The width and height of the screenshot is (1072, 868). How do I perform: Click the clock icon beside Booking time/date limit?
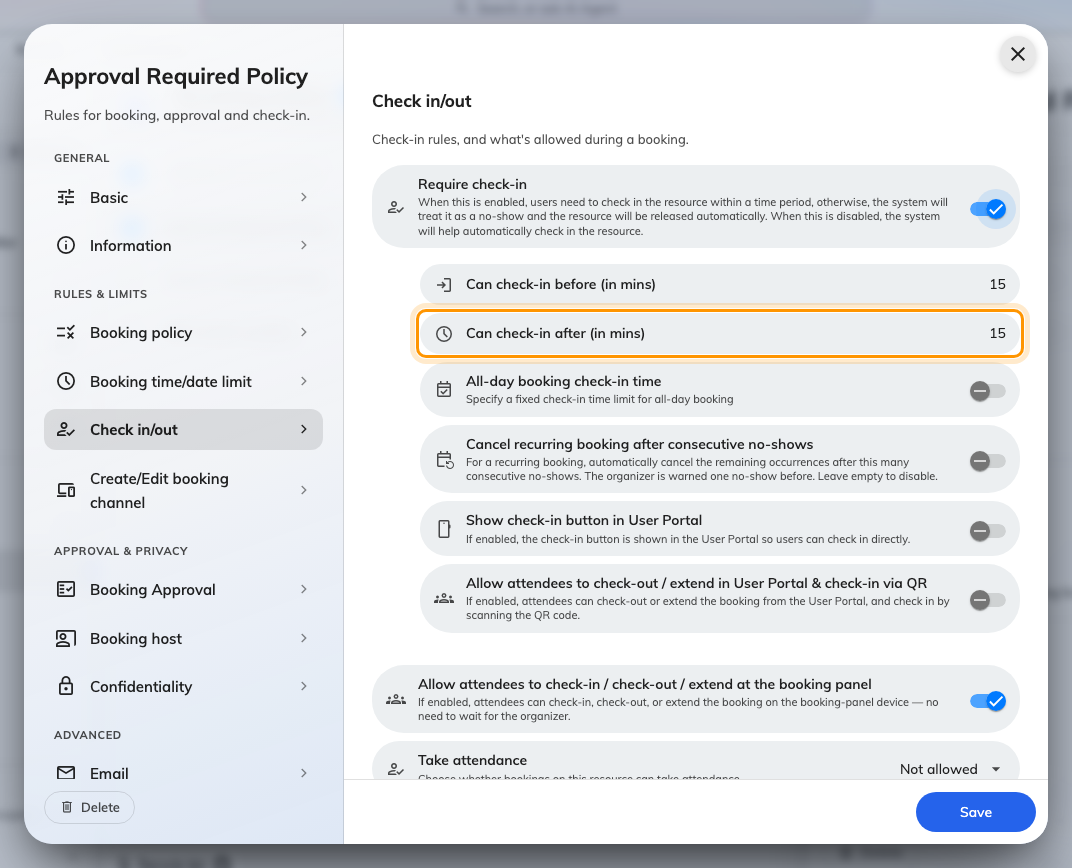point(66,381)
